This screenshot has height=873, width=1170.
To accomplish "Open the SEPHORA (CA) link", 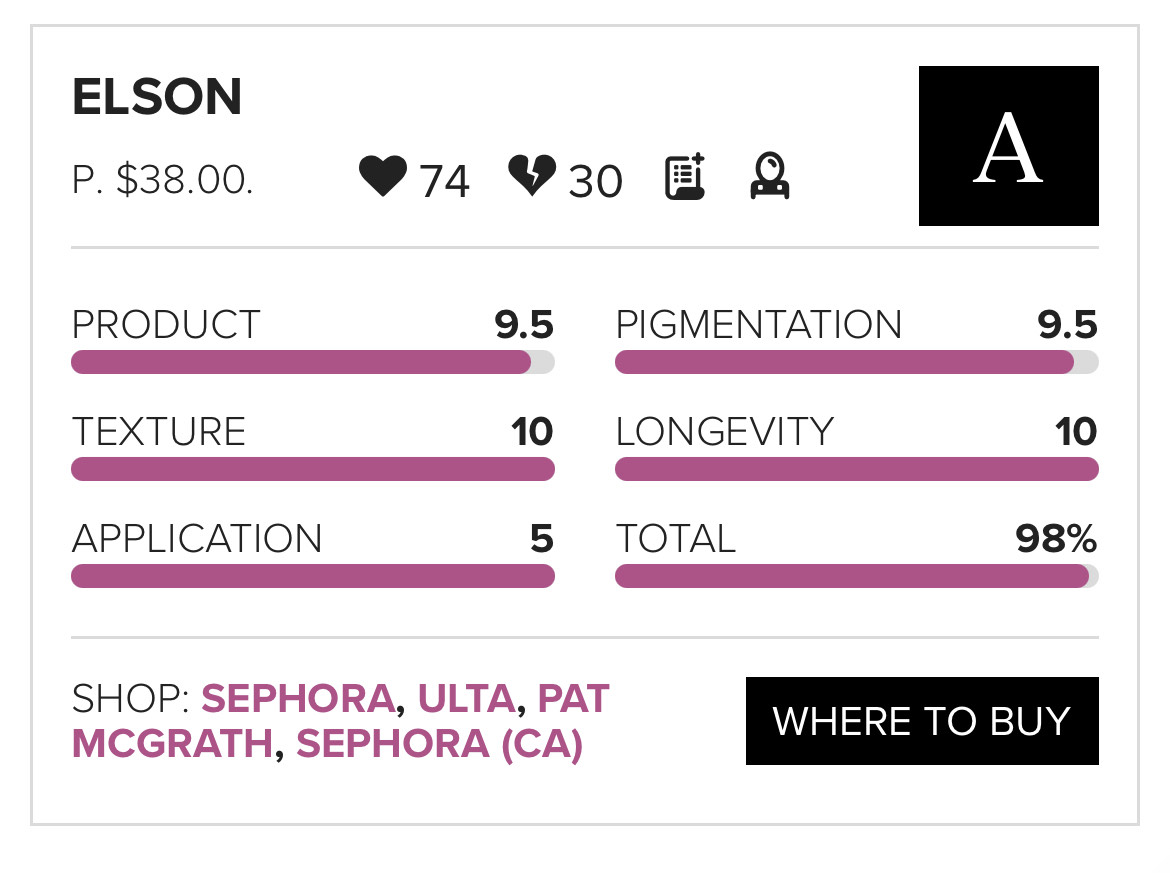I will click(x=439, y=745).
